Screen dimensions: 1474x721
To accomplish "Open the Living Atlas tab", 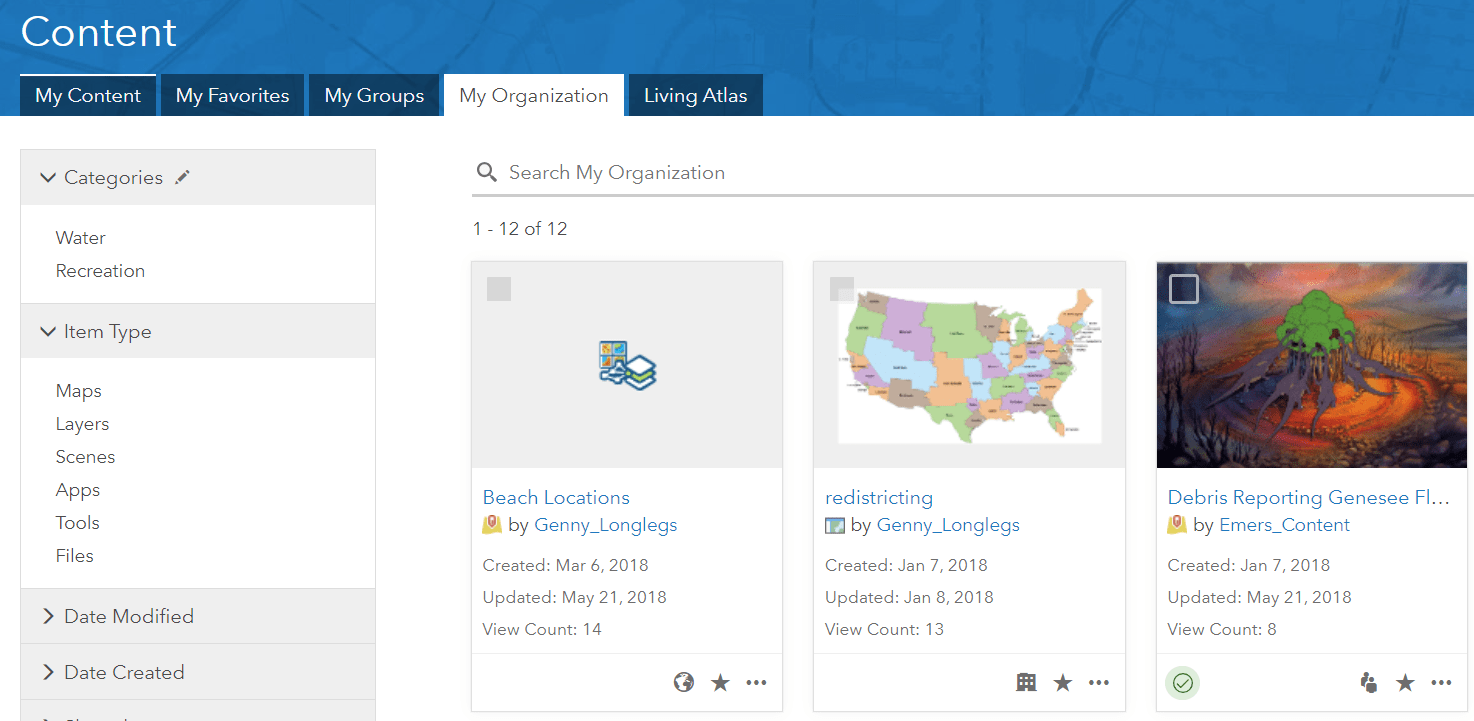I will [x=695, y=96].
